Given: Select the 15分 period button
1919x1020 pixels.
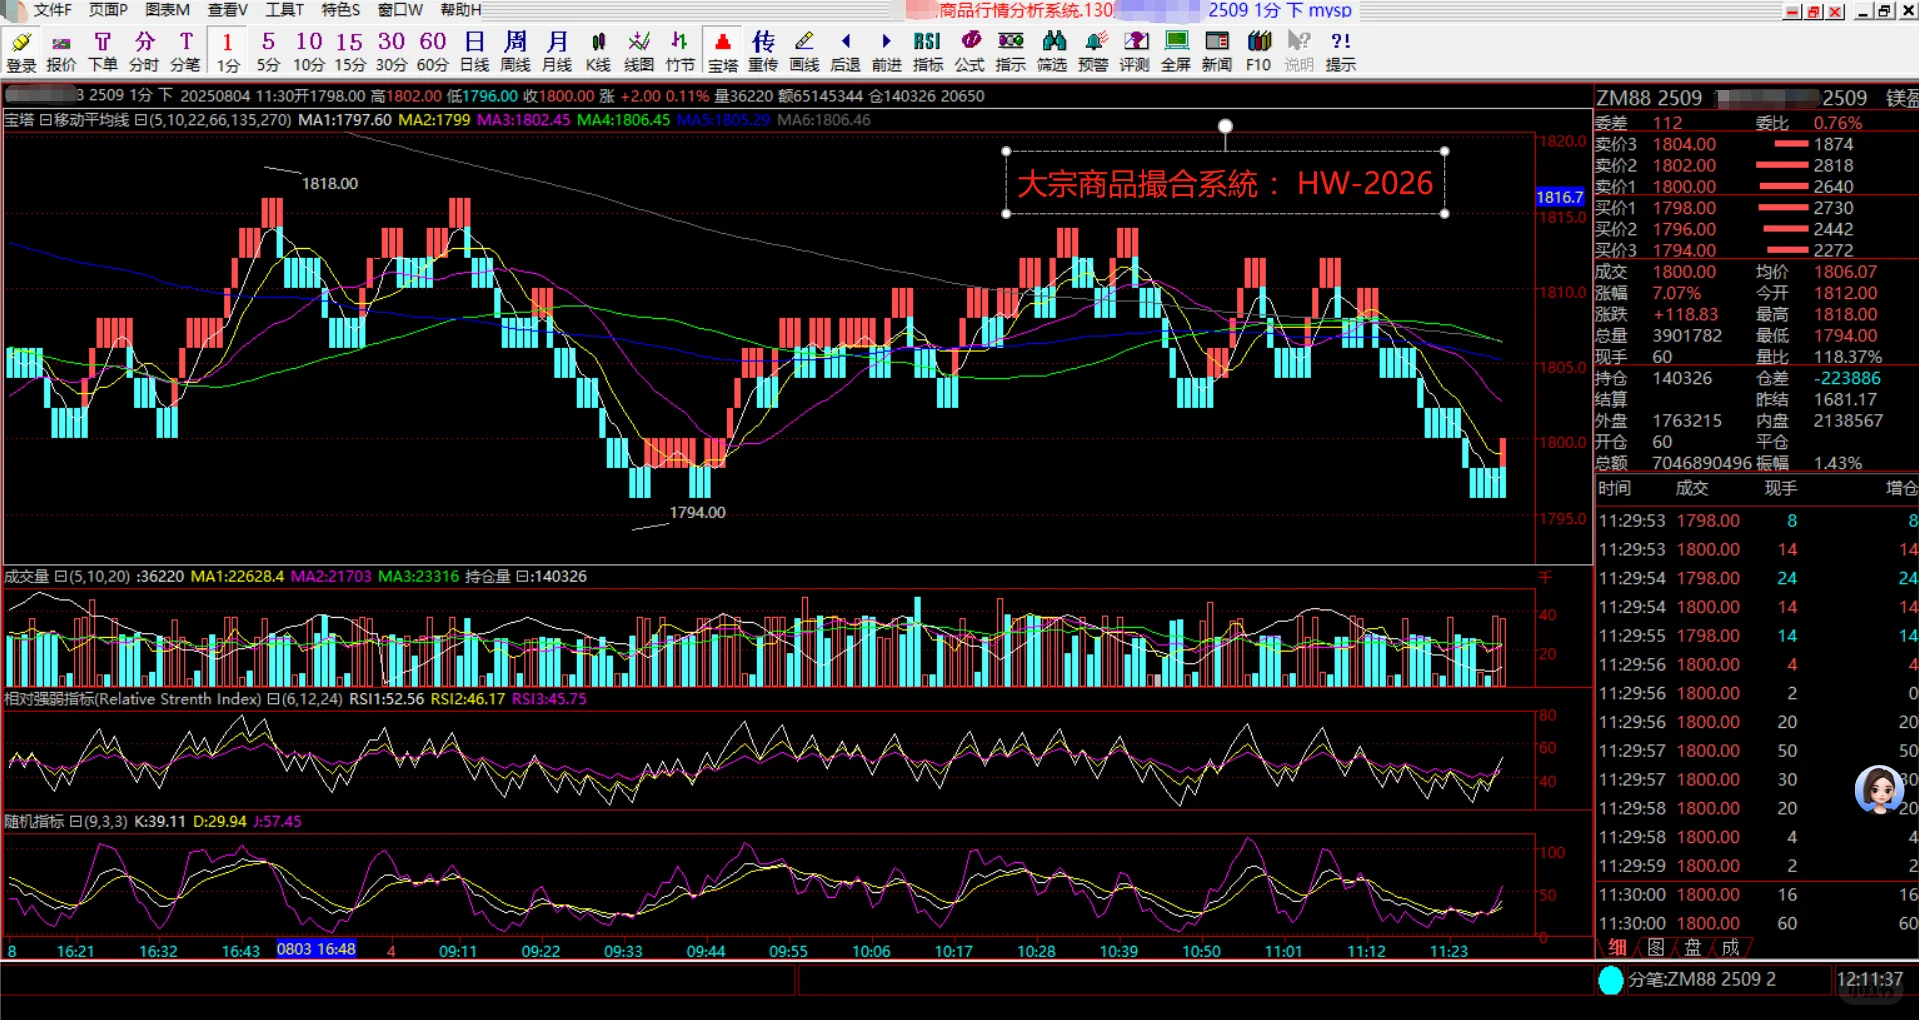Looking at the screenshot, I should [x=350, y=51].
